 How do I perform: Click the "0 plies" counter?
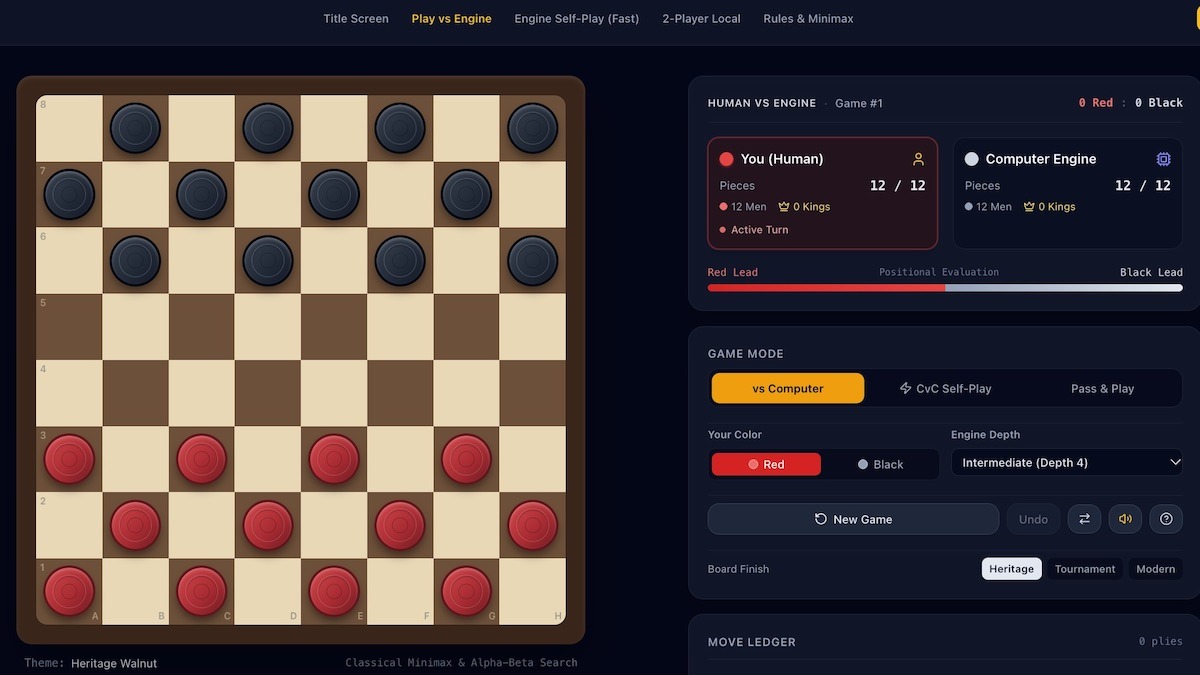(x=1161, y=641)
